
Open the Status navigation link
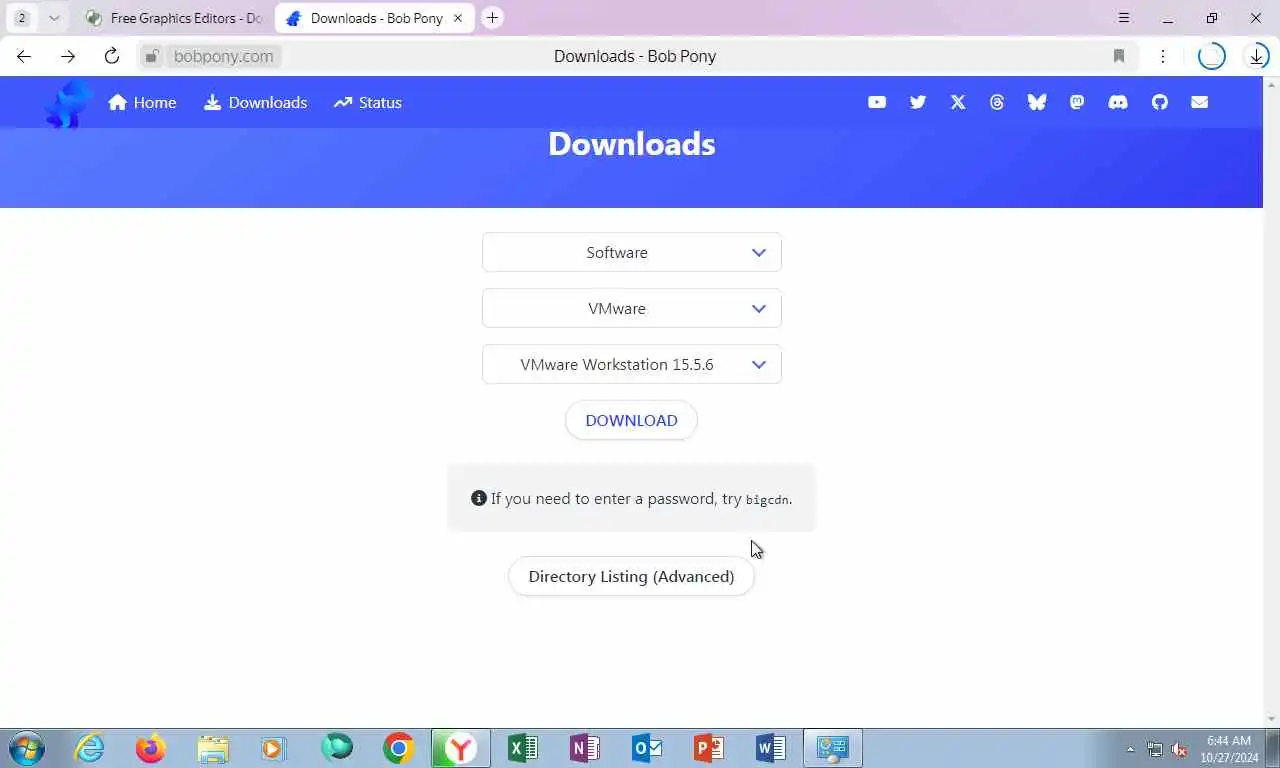point(368,102)
